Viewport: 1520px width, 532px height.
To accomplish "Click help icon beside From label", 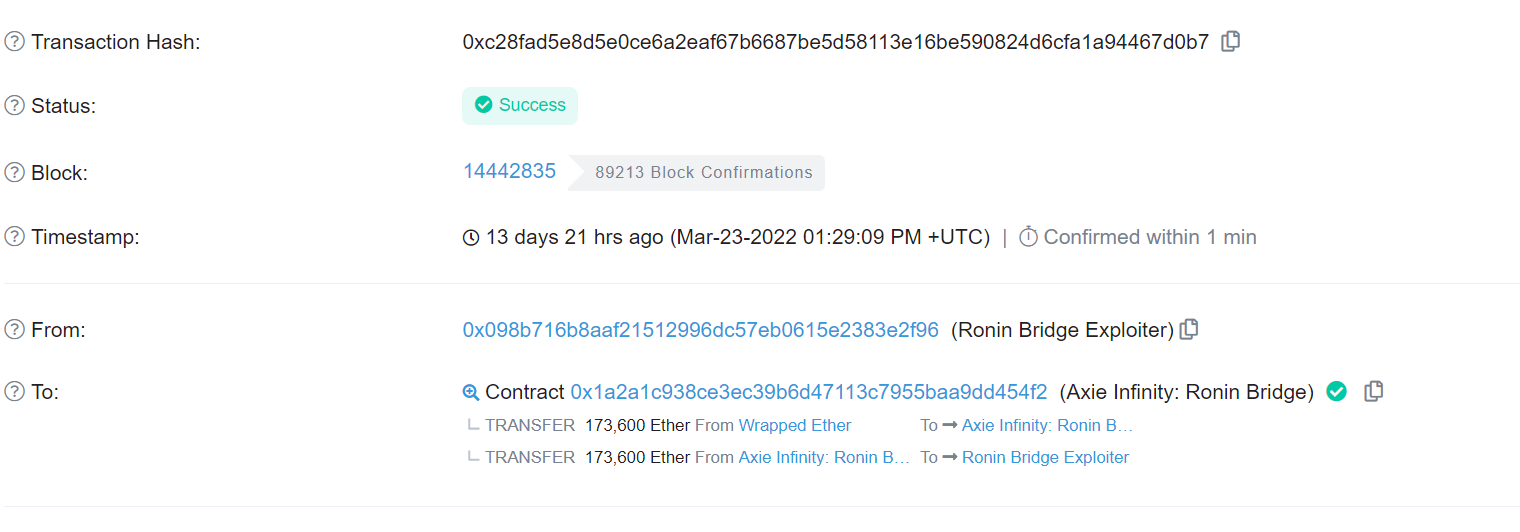I will [14, 330].
